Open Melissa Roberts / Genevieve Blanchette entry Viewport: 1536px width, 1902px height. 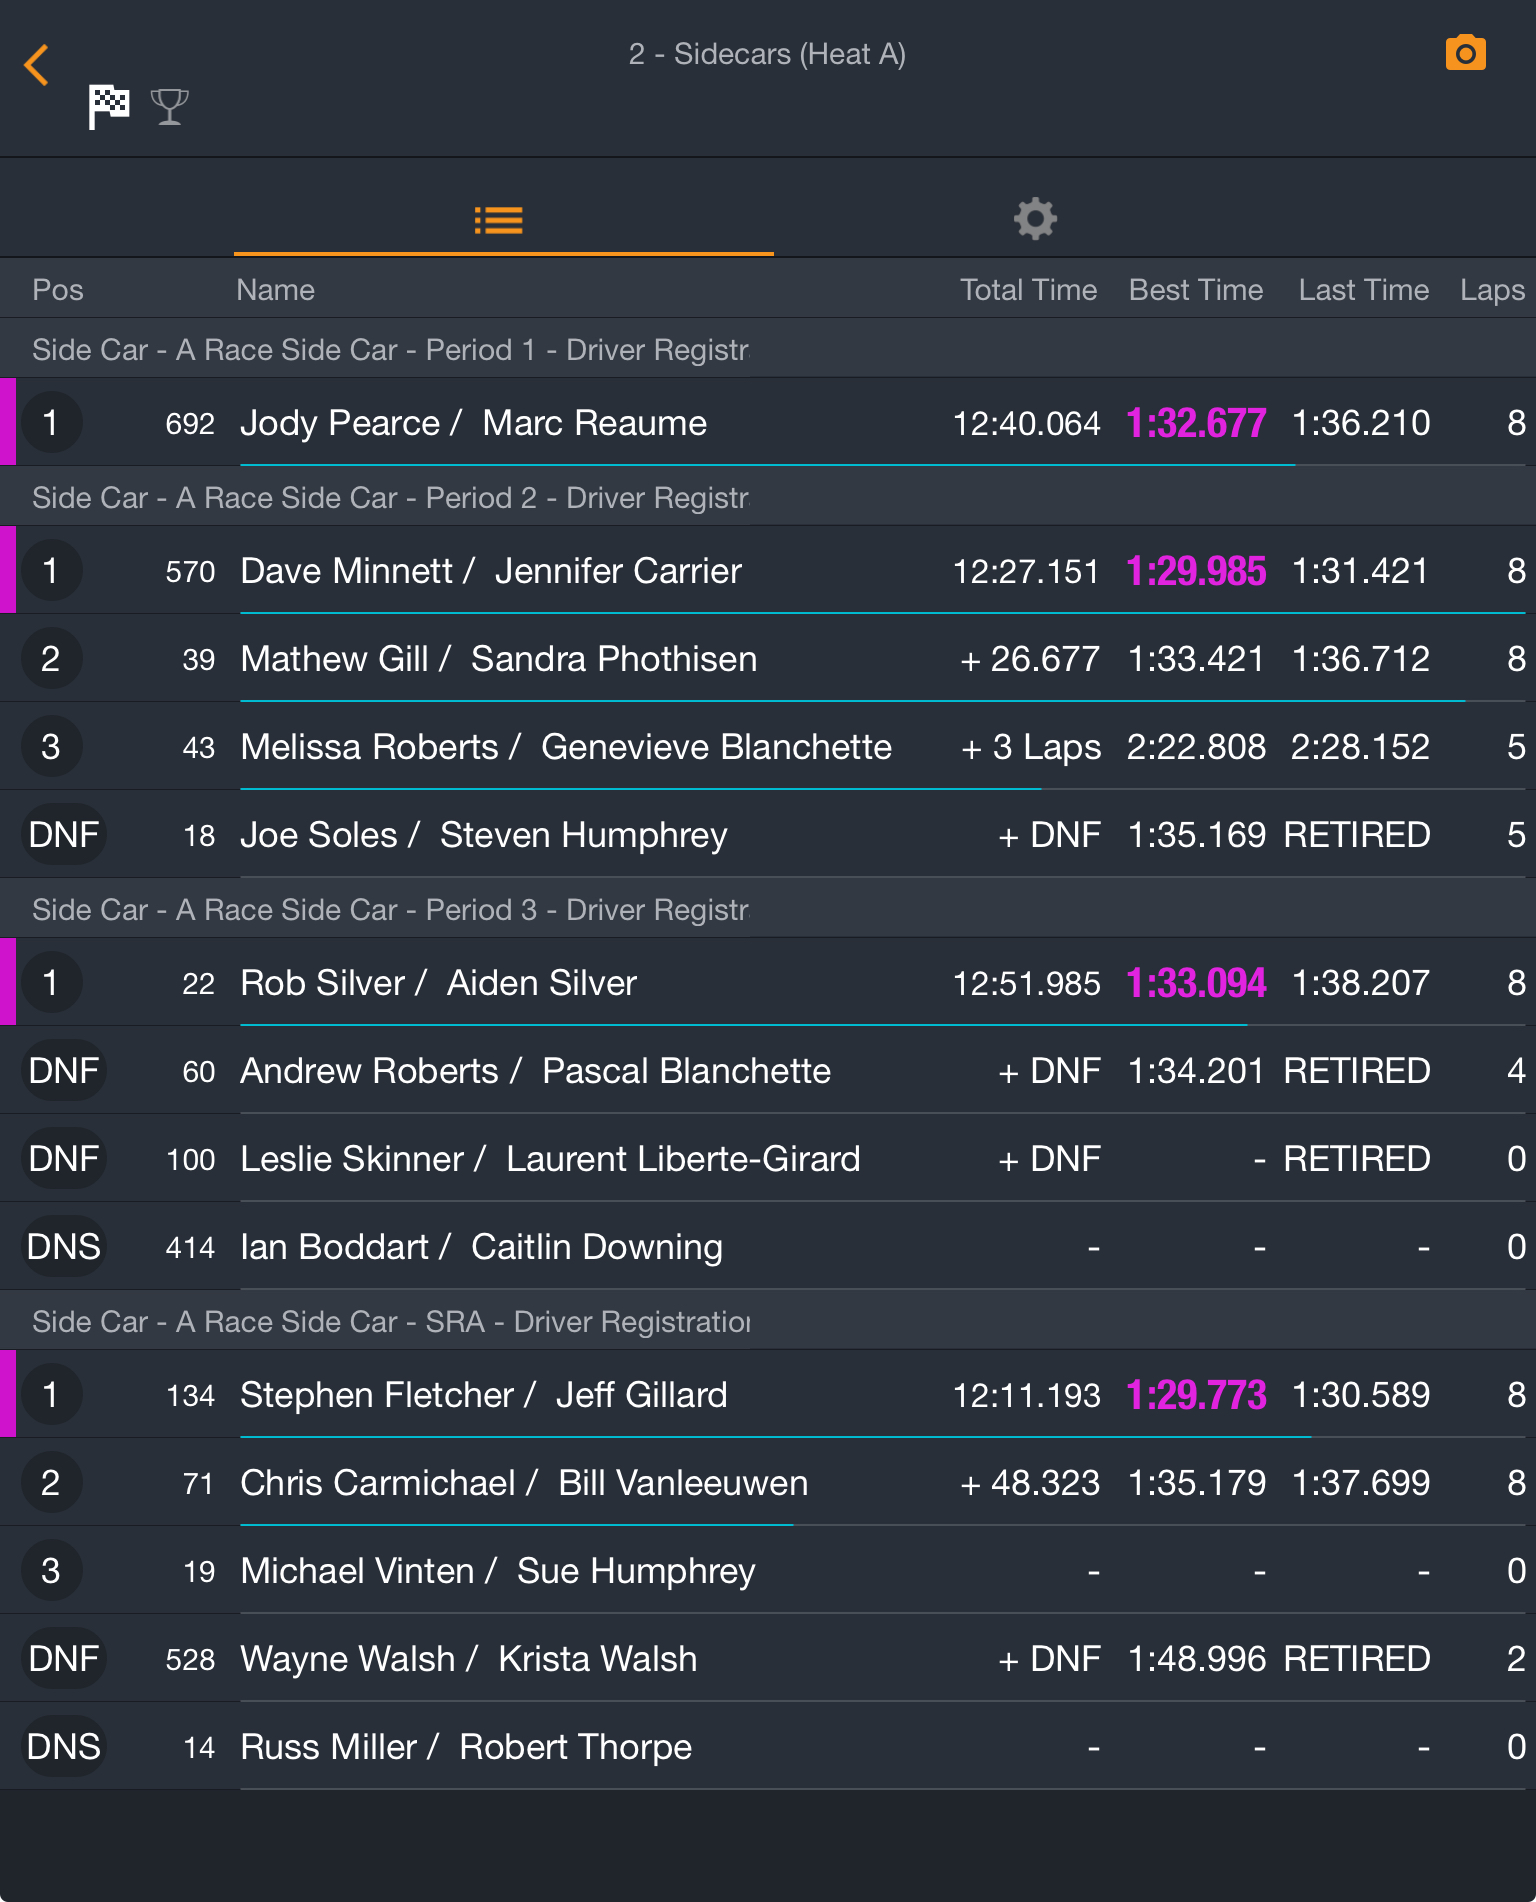pyautogui.click(x=768, y=747)
